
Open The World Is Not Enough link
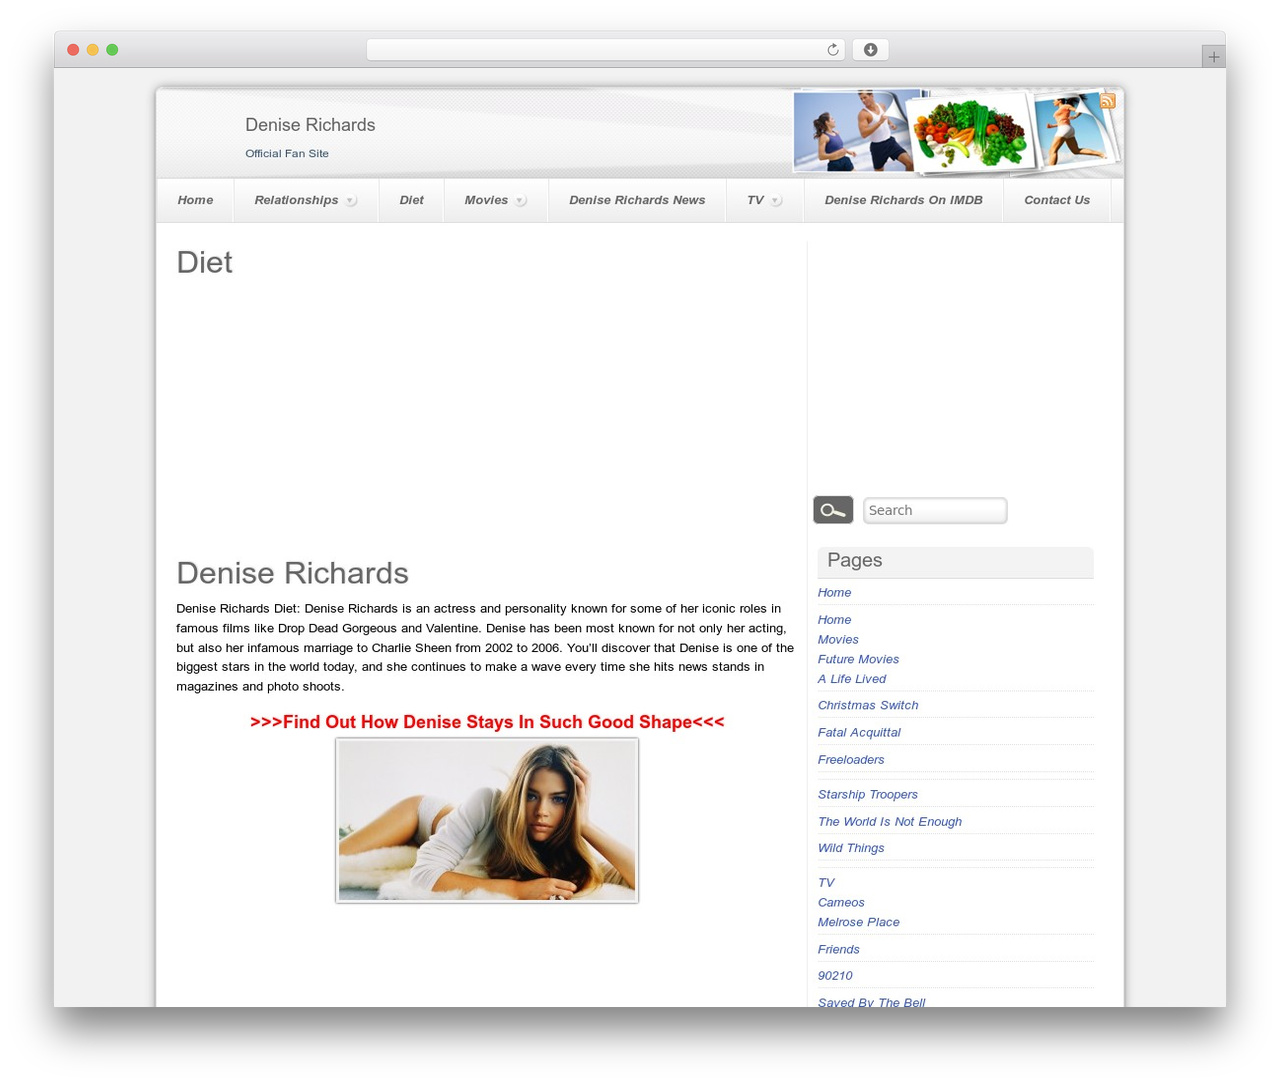[890, 822]
